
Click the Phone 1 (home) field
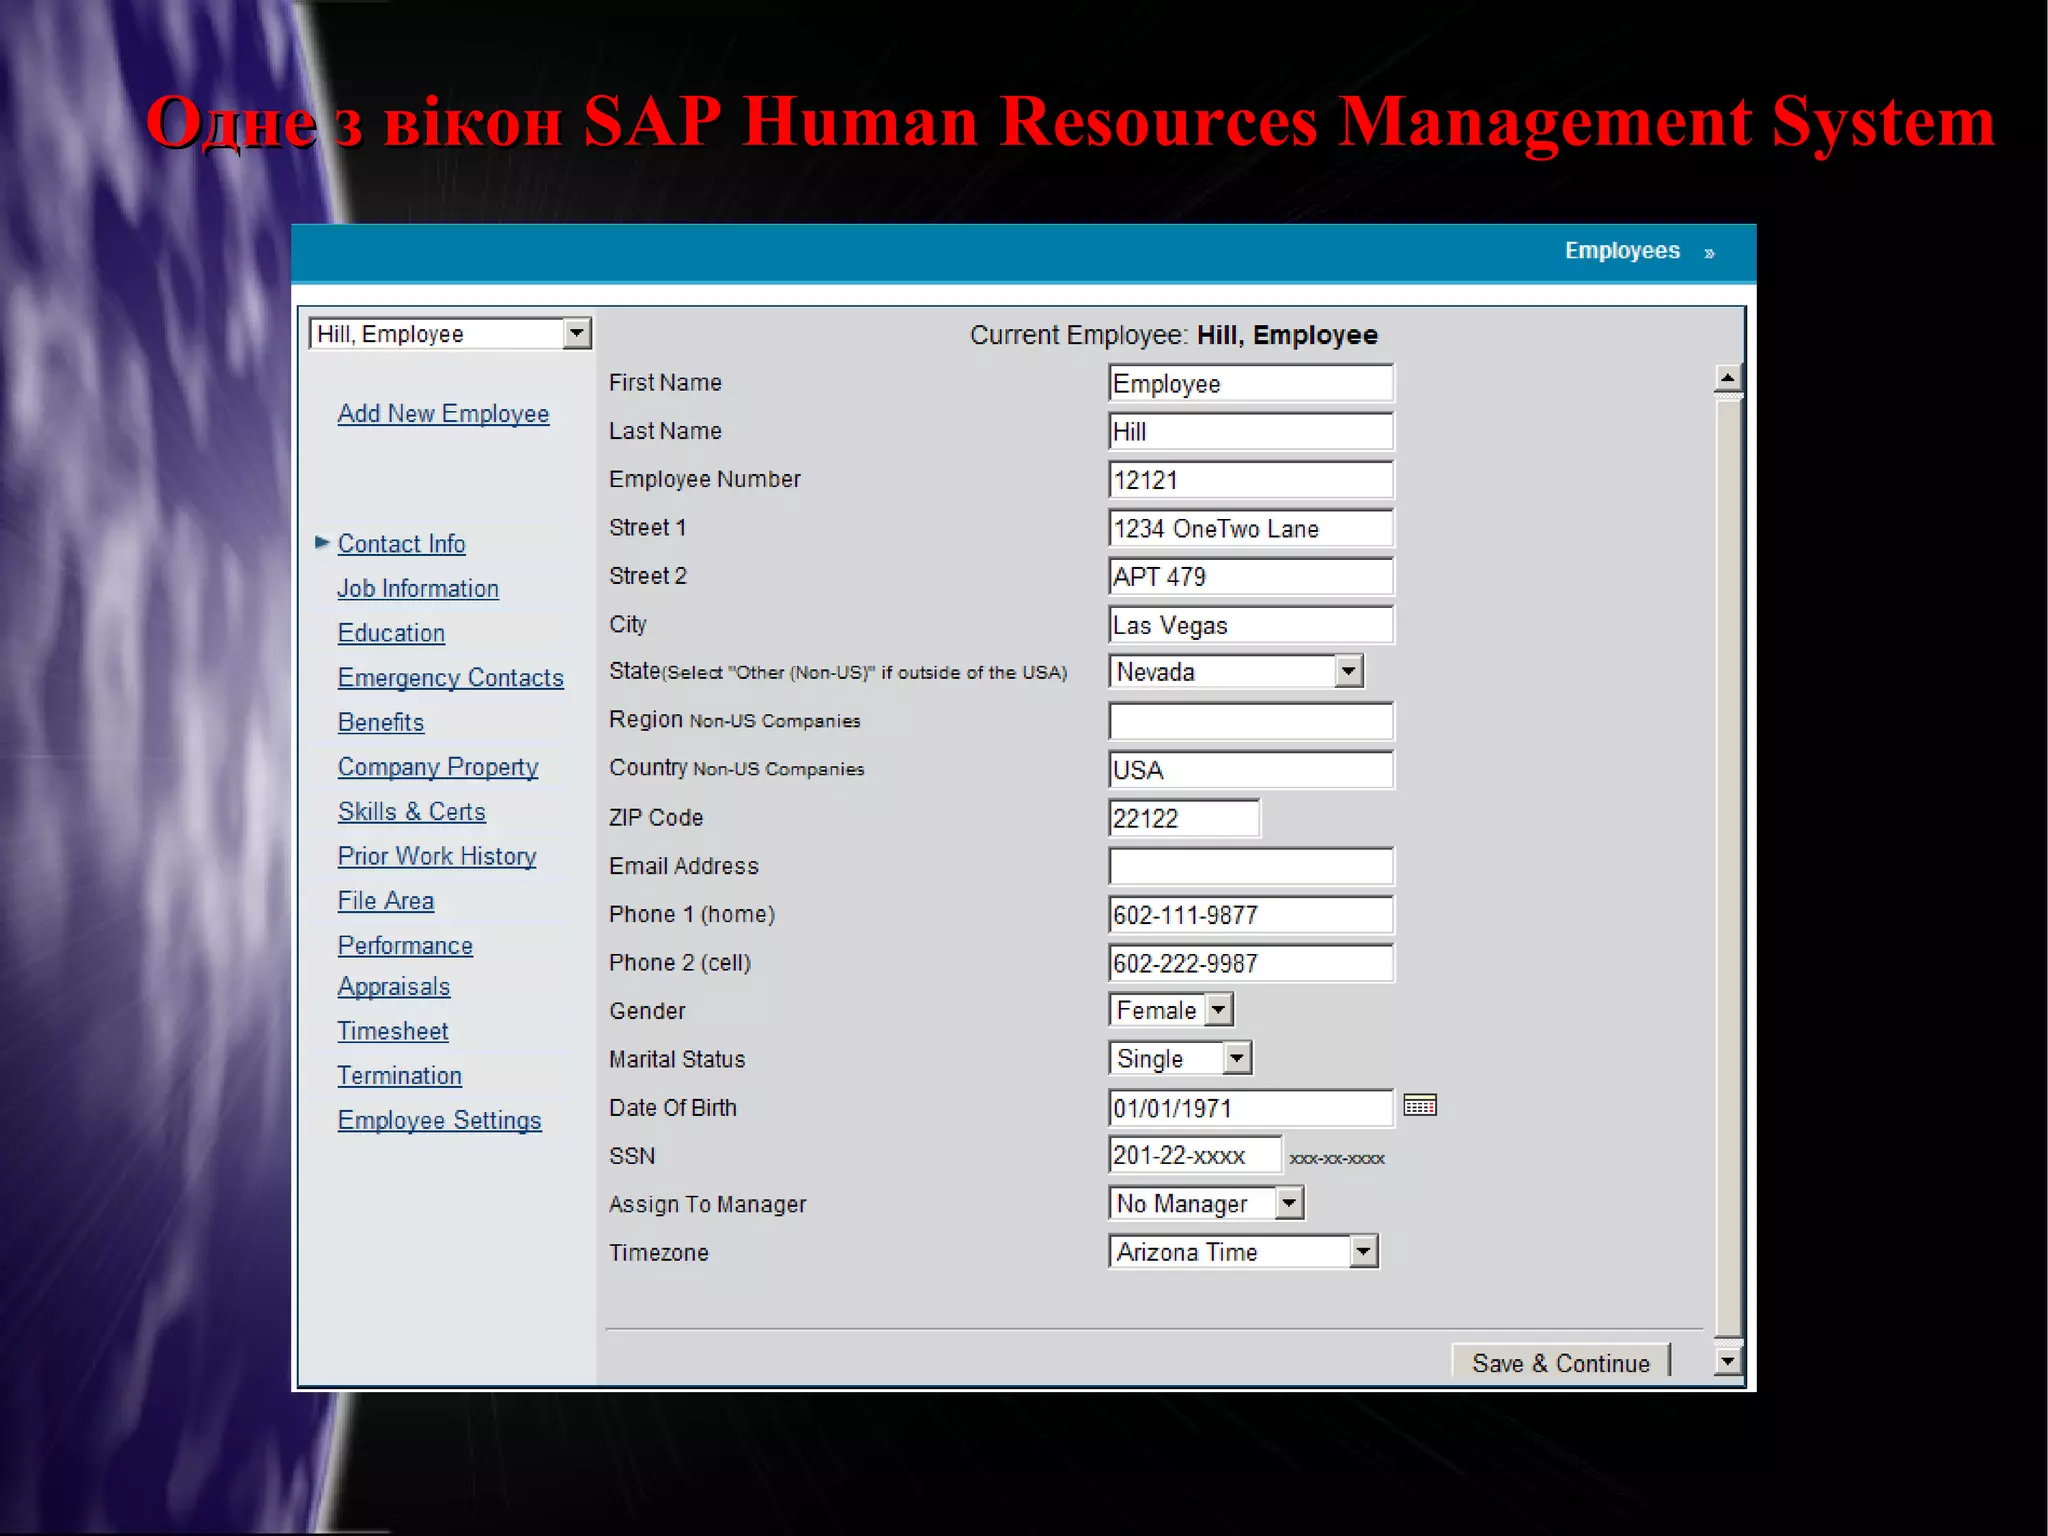1250,914
